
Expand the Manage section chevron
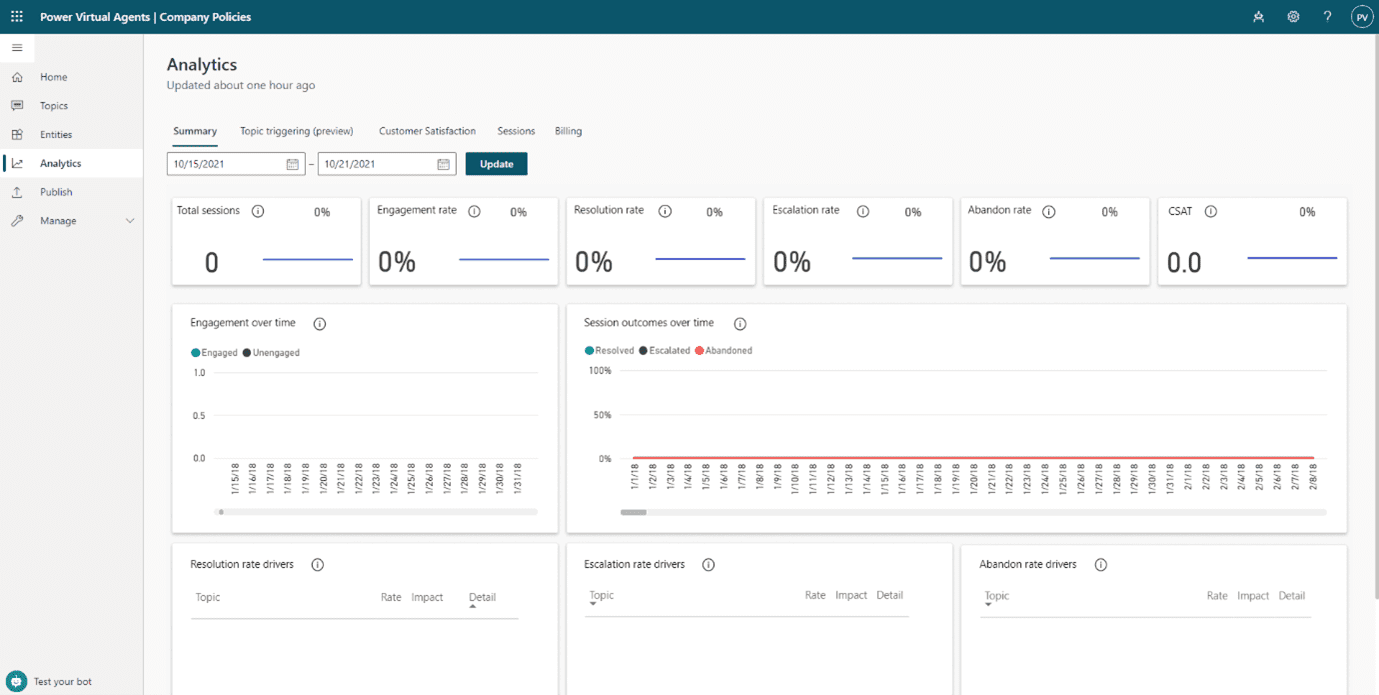pyautogui.click(x=130, y=221)
